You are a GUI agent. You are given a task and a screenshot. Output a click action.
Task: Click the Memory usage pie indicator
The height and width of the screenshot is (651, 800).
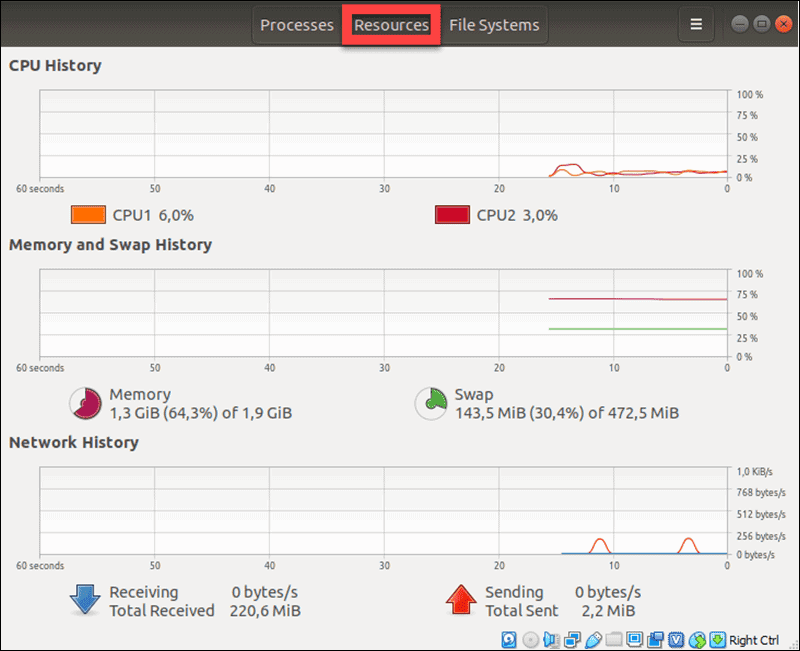[x=88, y=403]
